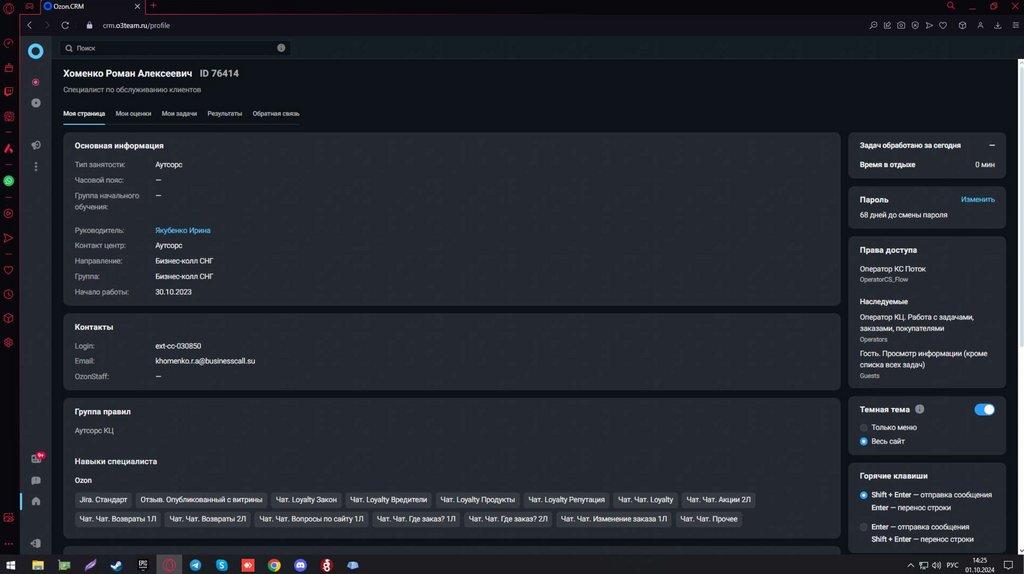Open the Opera sidebar settings gear
The height and width of the screenshot is (574, 1024).
tap(8, 342)
